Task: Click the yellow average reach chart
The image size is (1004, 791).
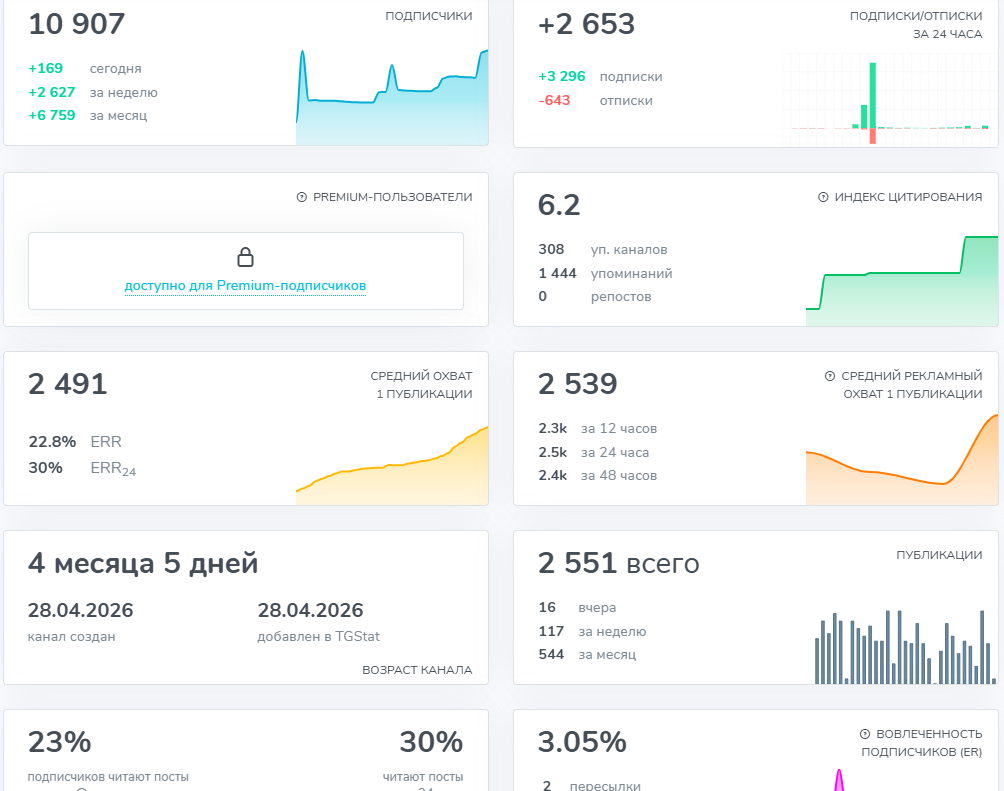Action: [392, 465]
